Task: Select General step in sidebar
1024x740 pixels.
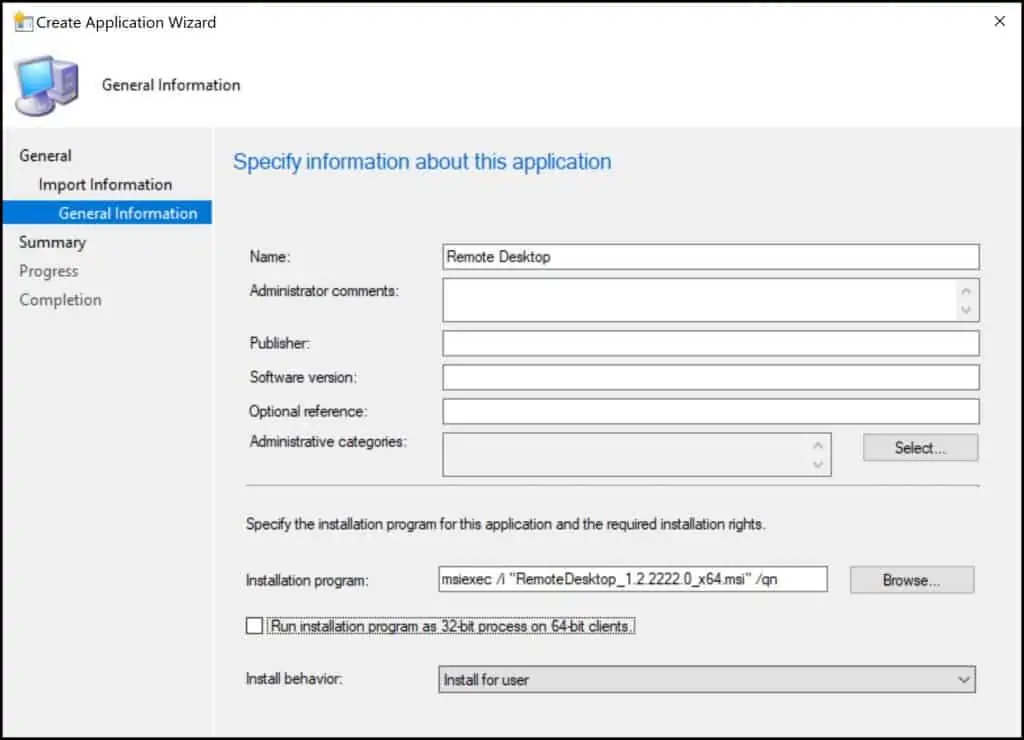Action: [45, 155]
